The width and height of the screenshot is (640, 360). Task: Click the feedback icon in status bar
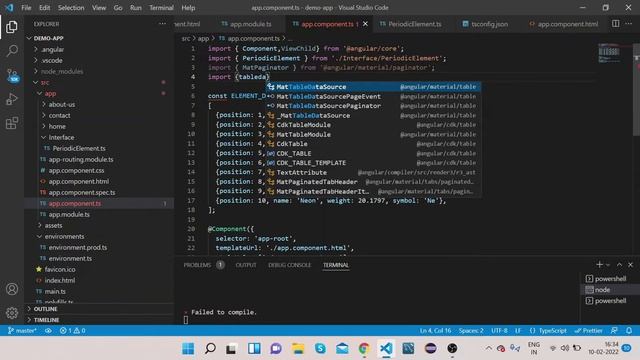[x=614, y=331]
